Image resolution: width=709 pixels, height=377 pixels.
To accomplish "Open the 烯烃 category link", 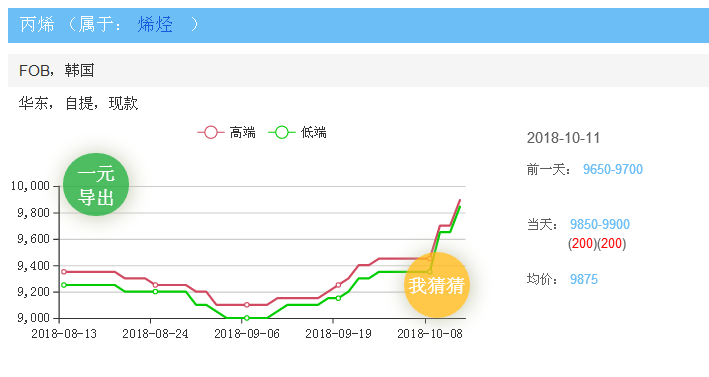I will point(155,24).
